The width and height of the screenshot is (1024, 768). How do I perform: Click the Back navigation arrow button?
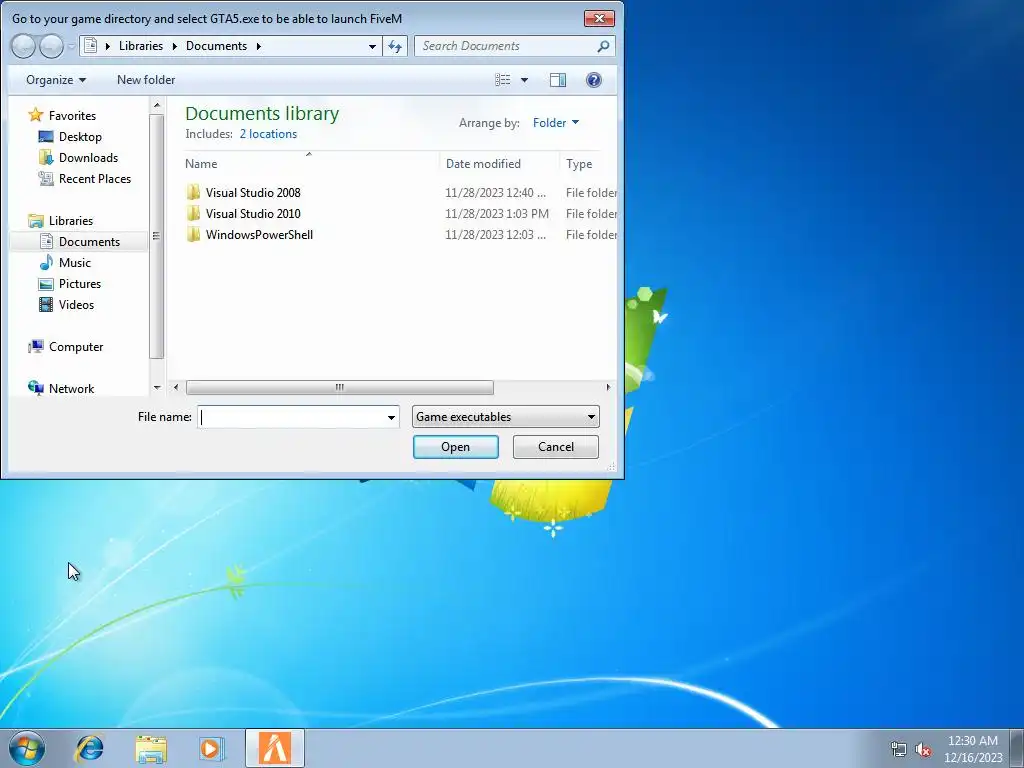pos(23,46)
